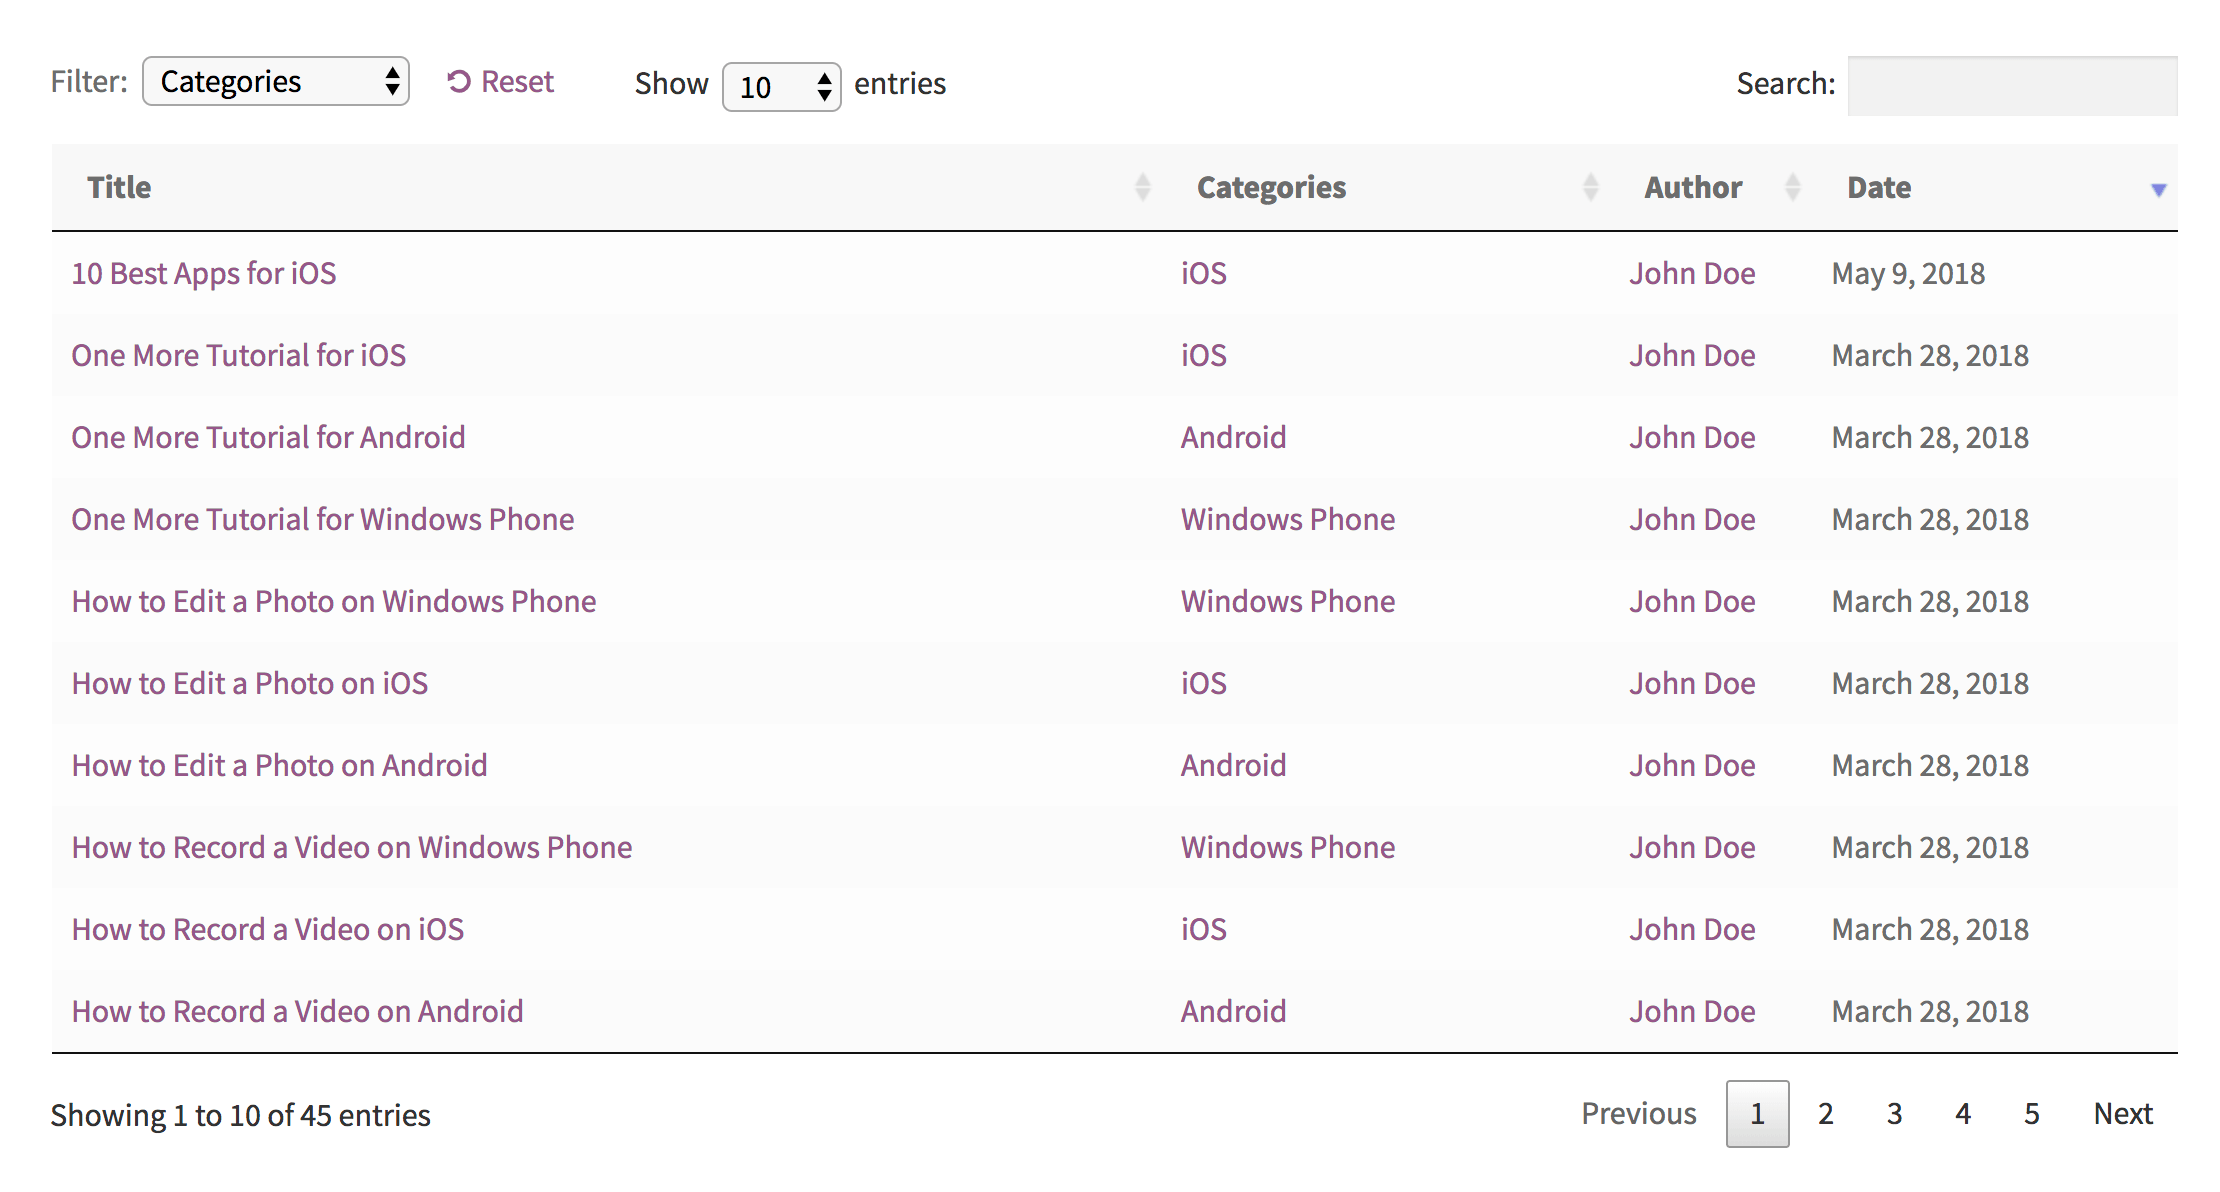The width and height of the screenshot is (2220, 1192).
Task: Sort table by Title column arrows
Action: tap(1142, 187)
